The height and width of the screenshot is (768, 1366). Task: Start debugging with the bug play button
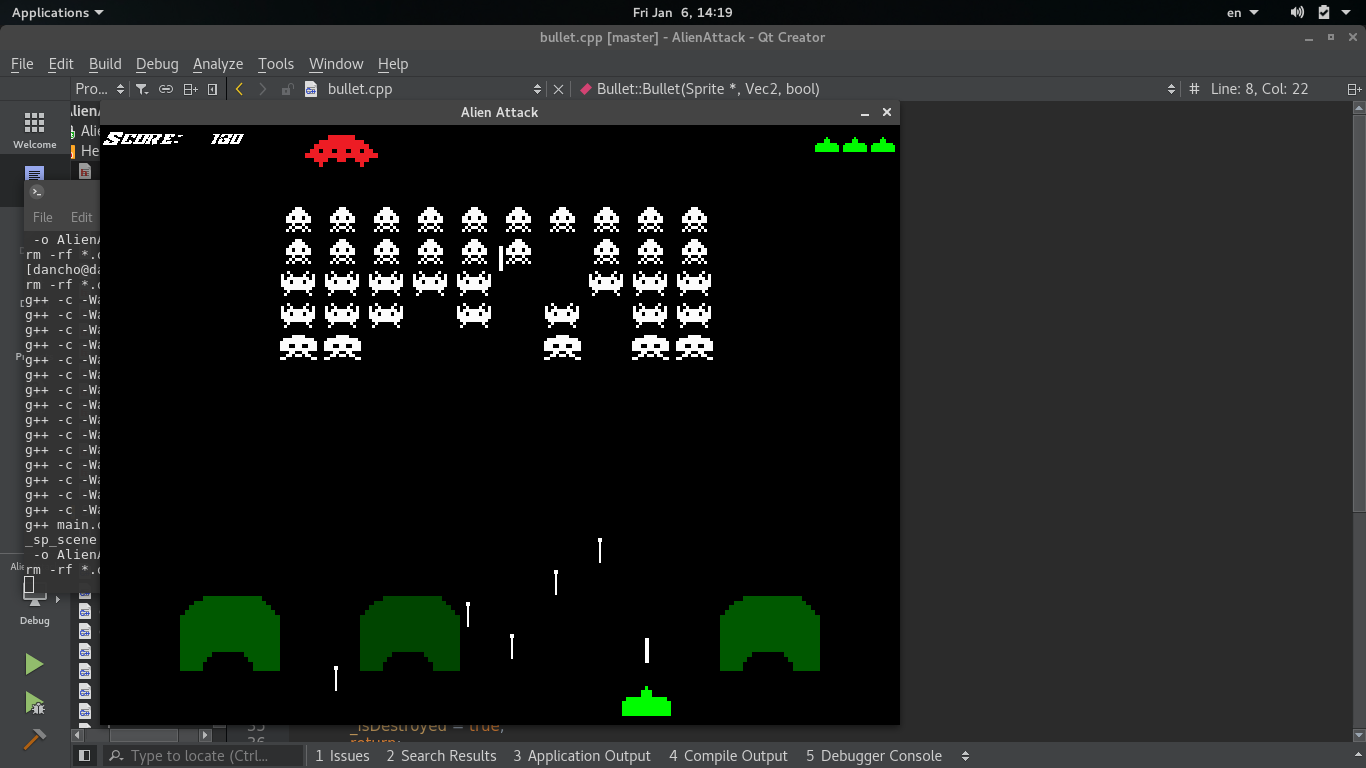click(x=34, y=703)
